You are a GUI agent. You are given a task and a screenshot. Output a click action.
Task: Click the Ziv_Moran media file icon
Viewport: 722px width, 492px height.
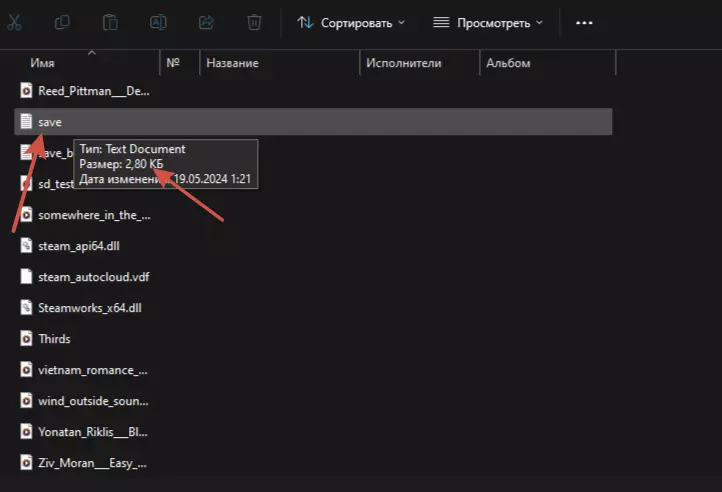pos(26,463)
